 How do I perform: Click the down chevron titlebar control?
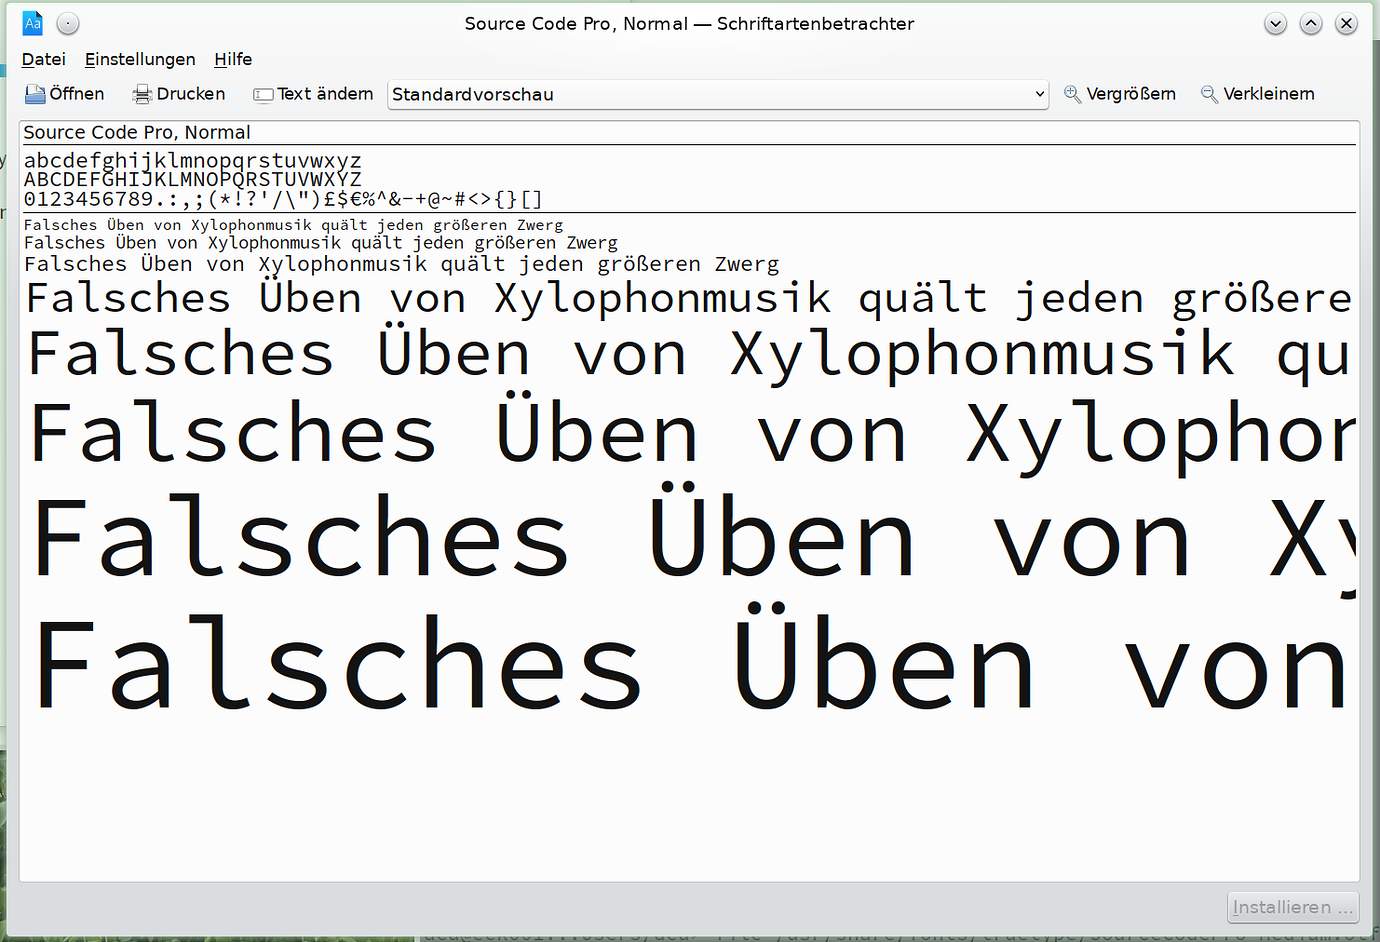[x=1275, y=22]
